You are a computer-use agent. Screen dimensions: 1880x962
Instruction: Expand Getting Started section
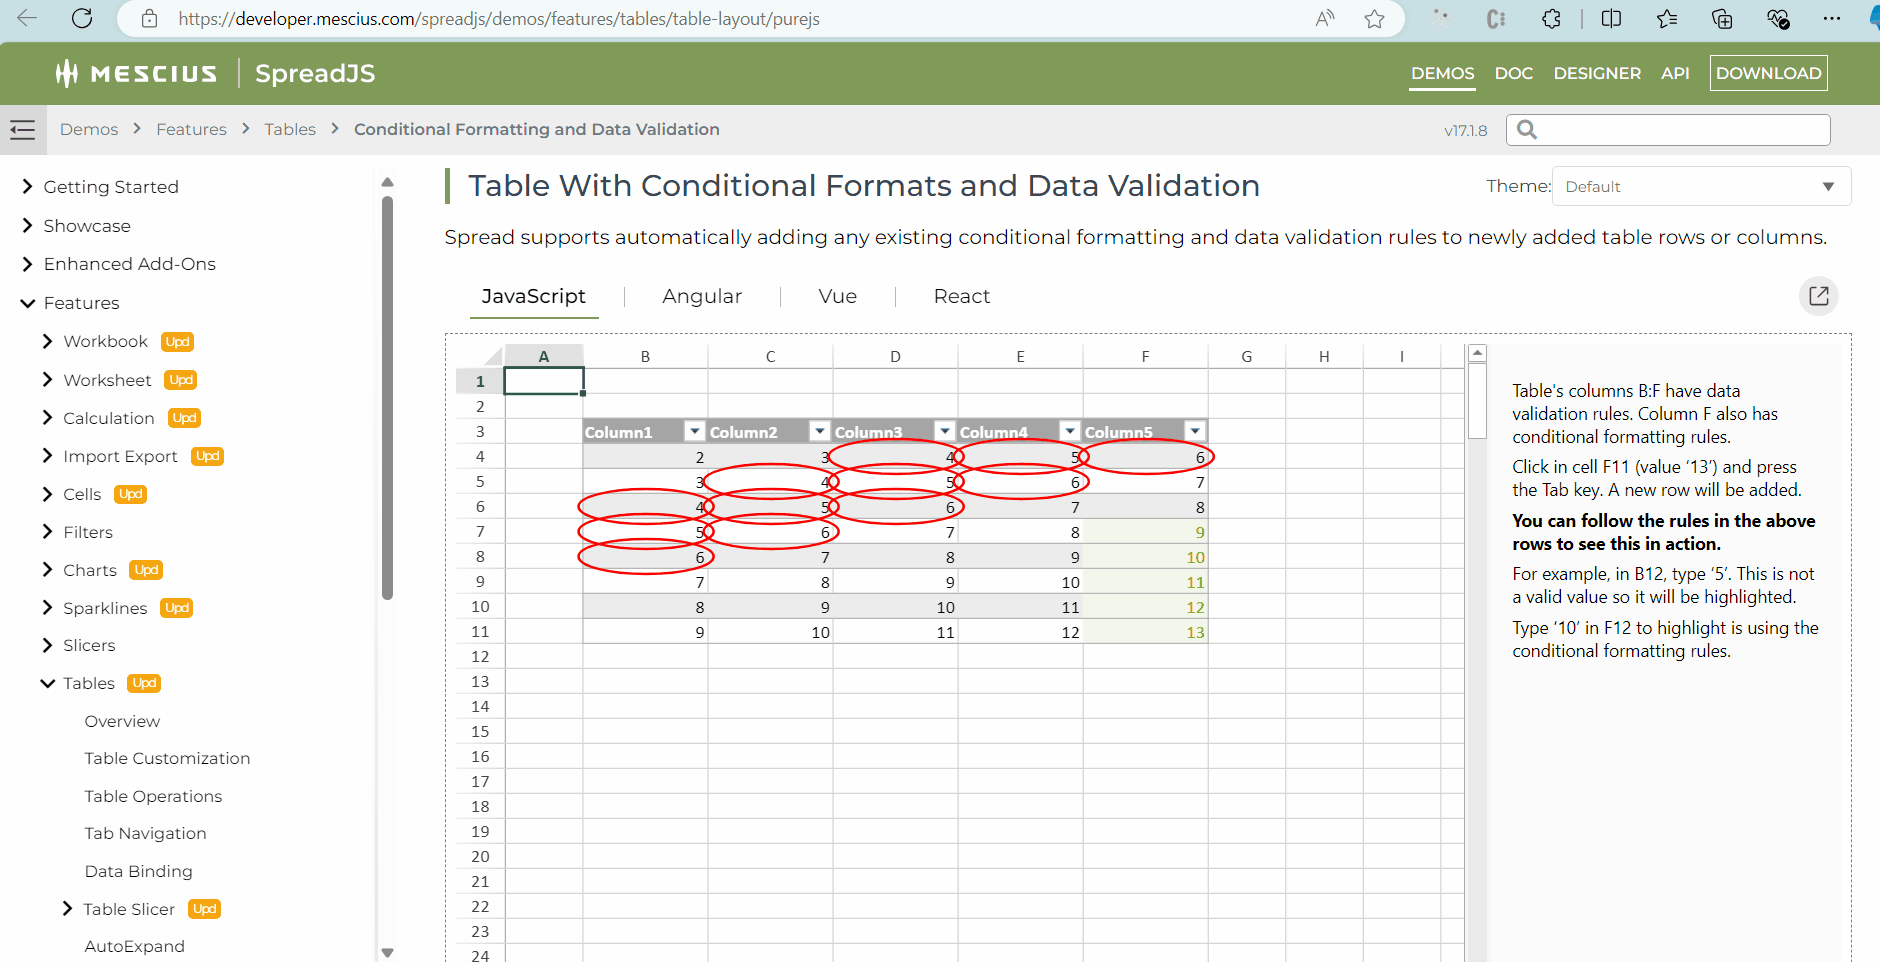[27, 187]
